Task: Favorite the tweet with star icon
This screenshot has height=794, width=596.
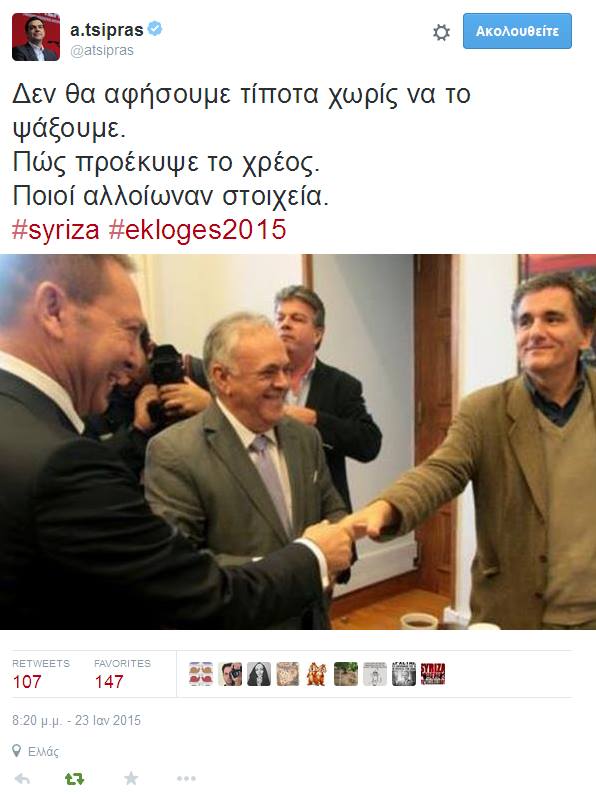Action: click(x=131, y=778)
